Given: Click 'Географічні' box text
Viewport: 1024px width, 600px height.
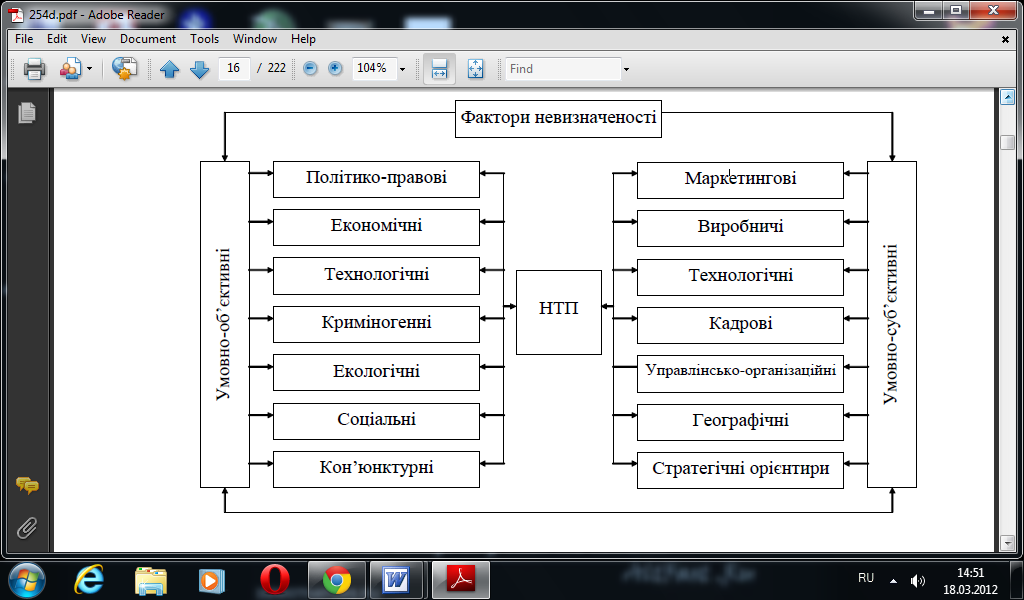Looking at the screenshot, I should (x=741, y=420).
